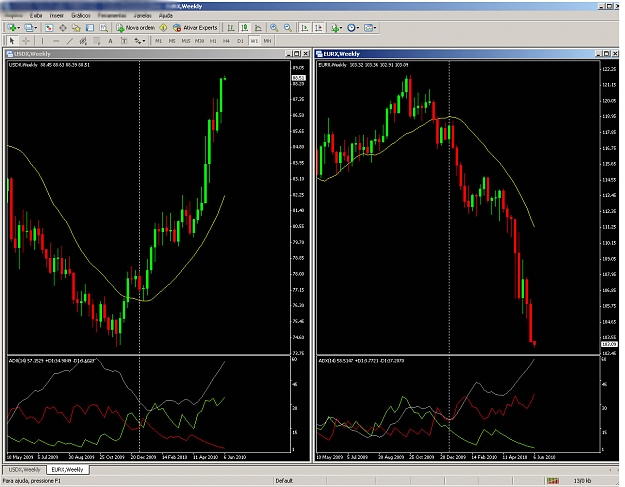Set timeframe to M15

(186, 41)
